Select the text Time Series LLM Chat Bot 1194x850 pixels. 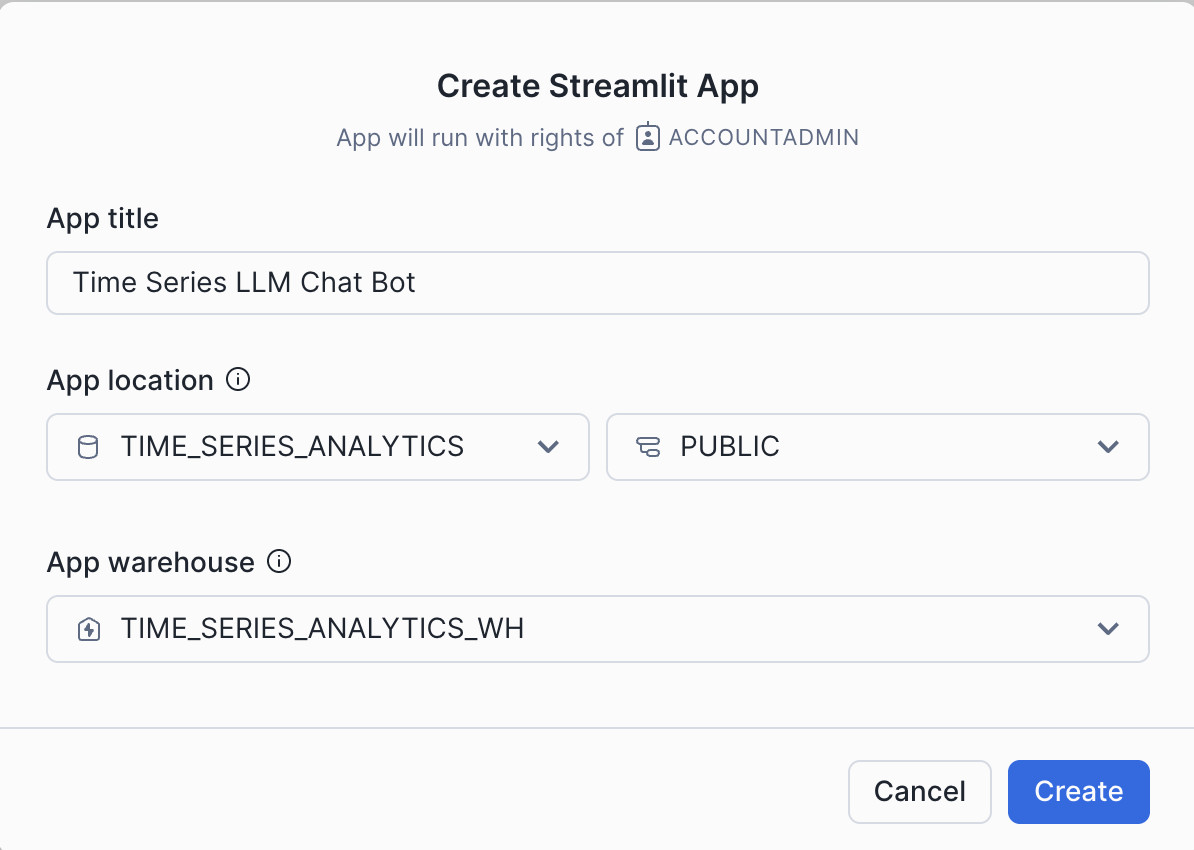coord(243,283)
